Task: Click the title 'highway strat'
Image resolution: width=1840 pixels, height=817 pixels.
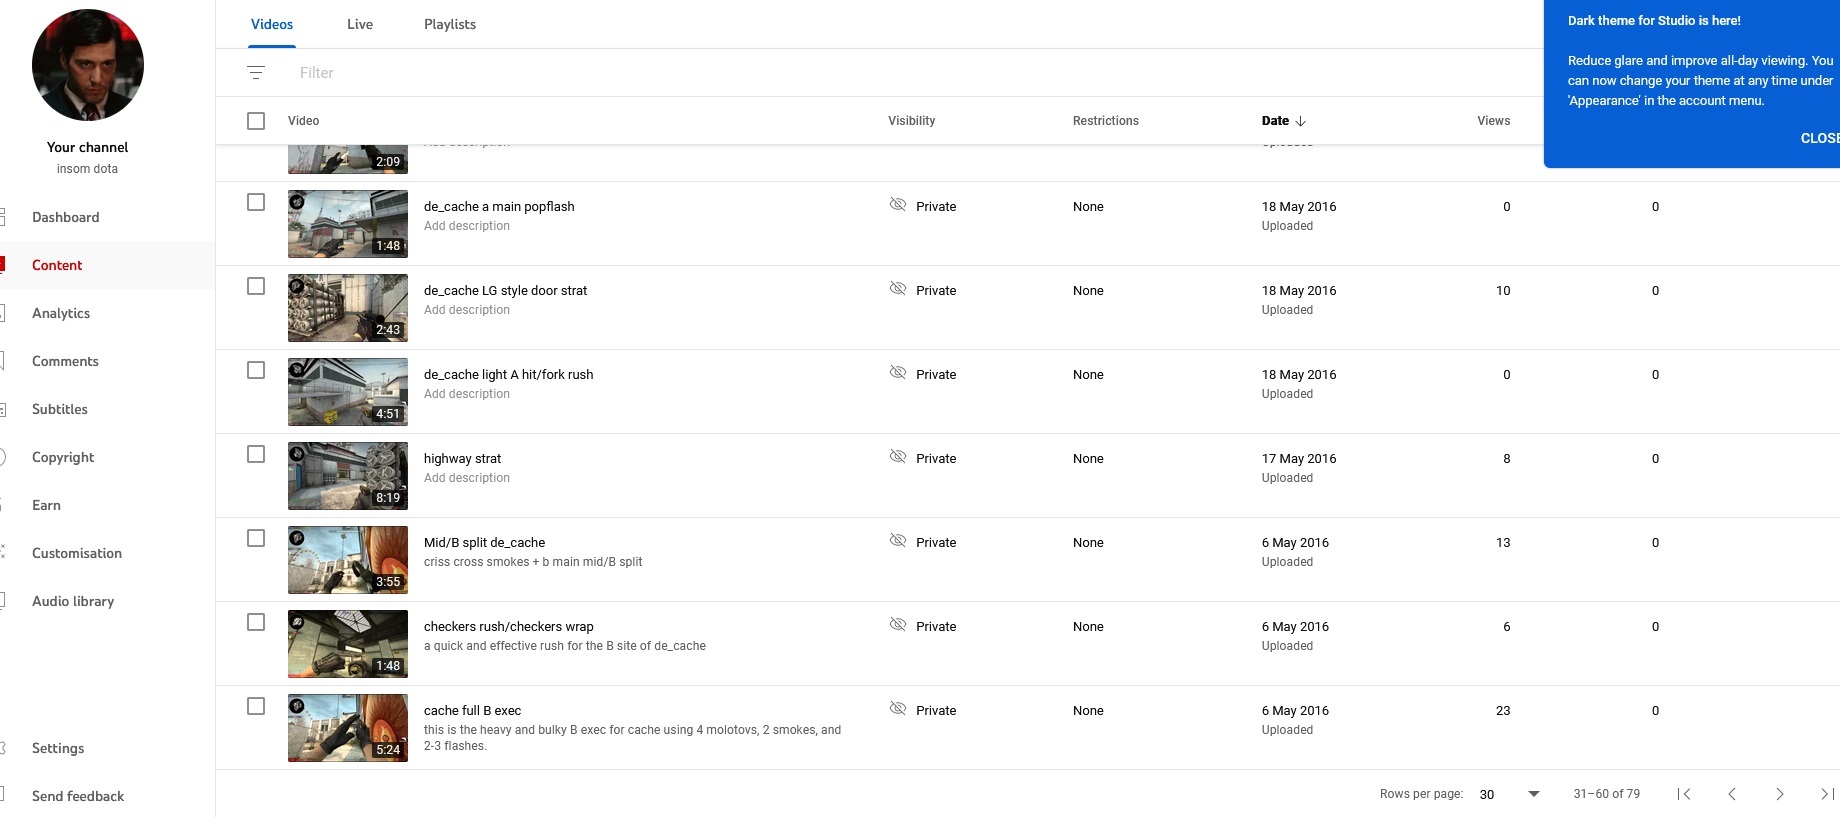Action: point(462,458)
